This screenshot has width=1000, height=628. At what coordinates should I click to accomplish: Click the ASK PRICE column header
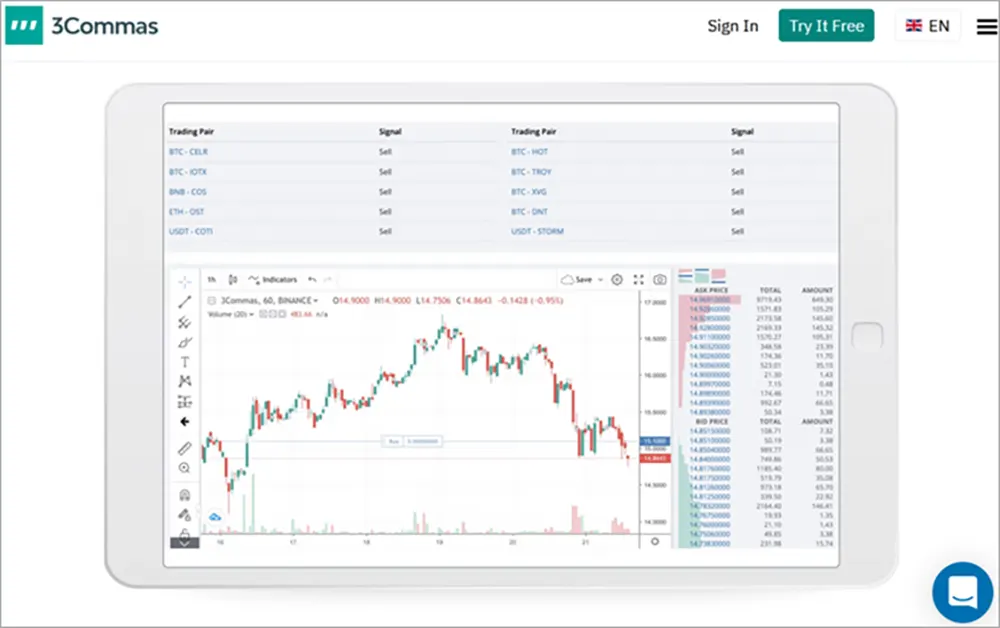711,290
